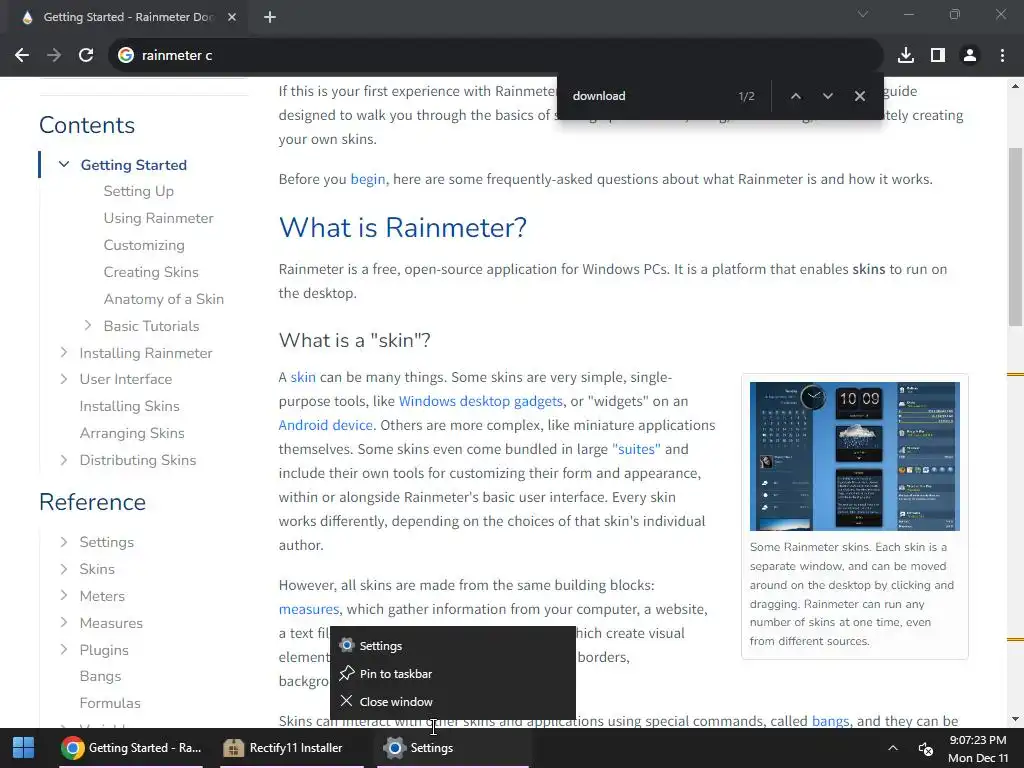
Task: Choose Pin to taskbar
Action: pyautogui.click(x=453, y=673)
